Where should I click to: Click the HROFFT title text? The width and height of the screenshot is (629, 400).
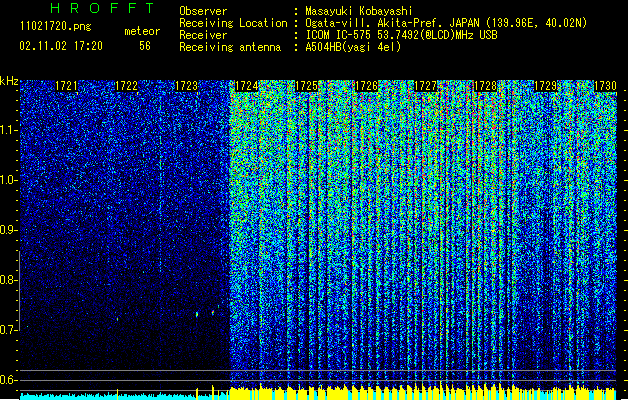click(x=102, y=8)
